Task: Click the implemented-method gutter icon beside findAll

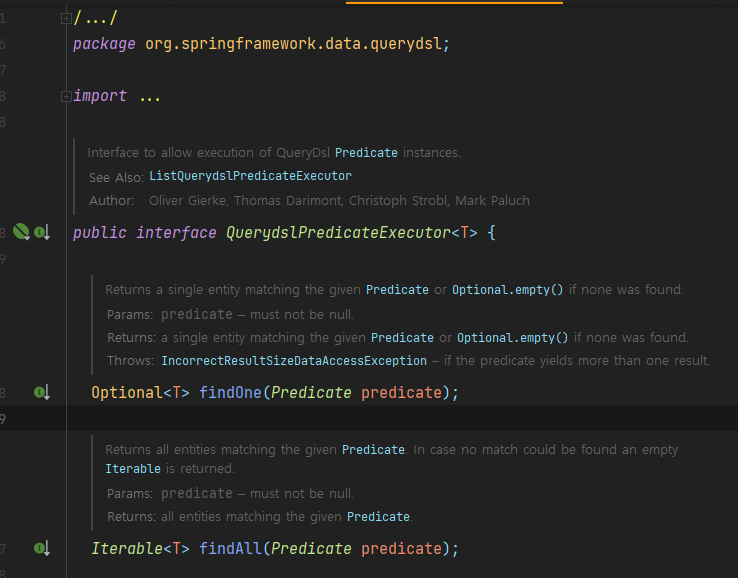Action: pyautogui.click(x=42, y=548)
